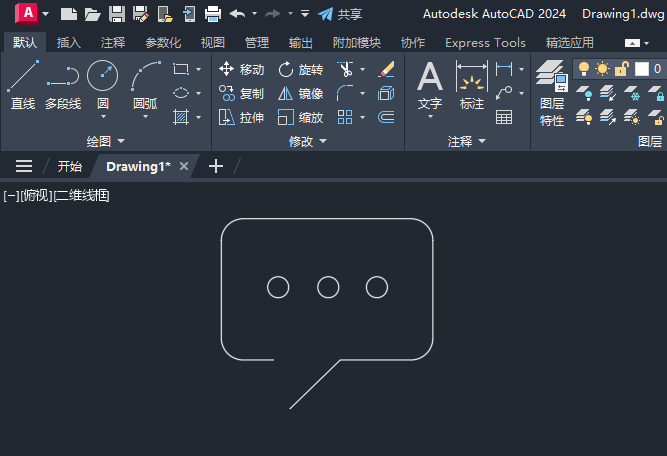Click the Offset icon

(386, 117)
